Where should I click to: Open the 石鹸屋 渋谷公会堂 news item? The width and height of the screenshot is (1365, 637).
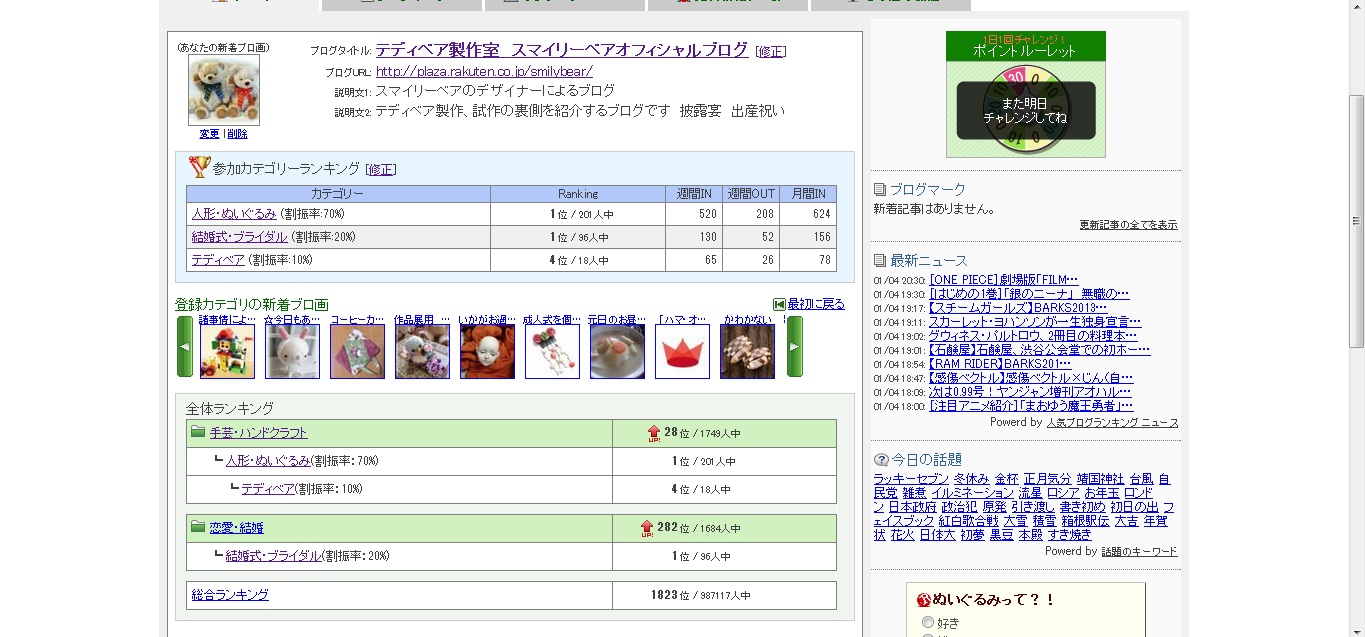(1039, 350)
